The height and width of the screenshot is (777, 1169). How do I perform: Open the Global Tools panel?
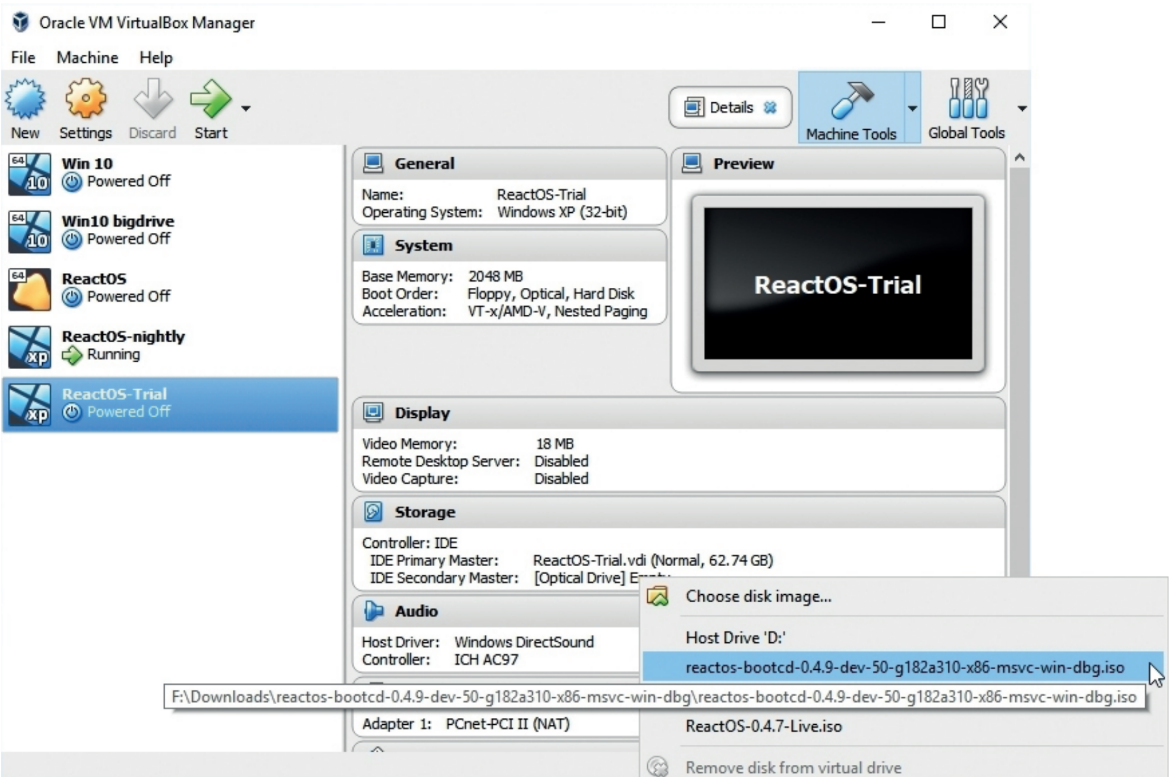click(x=969, y=107)
